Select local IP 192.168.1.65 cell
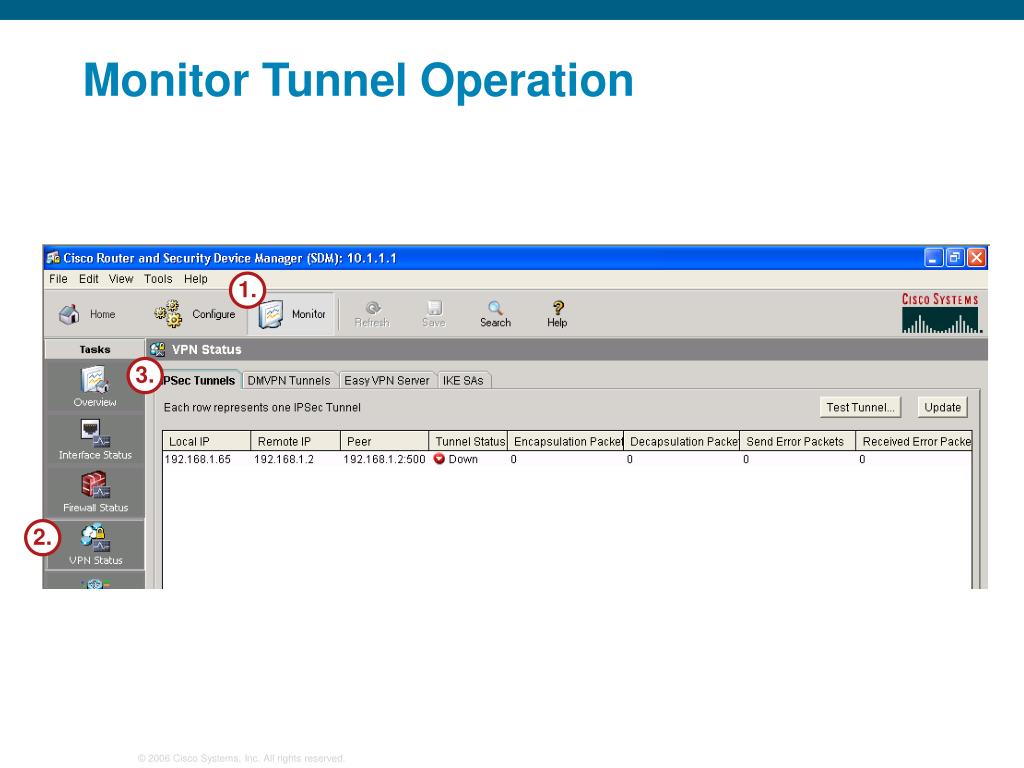The image size is (1024, 768). pyautogui.click(x=197, y=459)
